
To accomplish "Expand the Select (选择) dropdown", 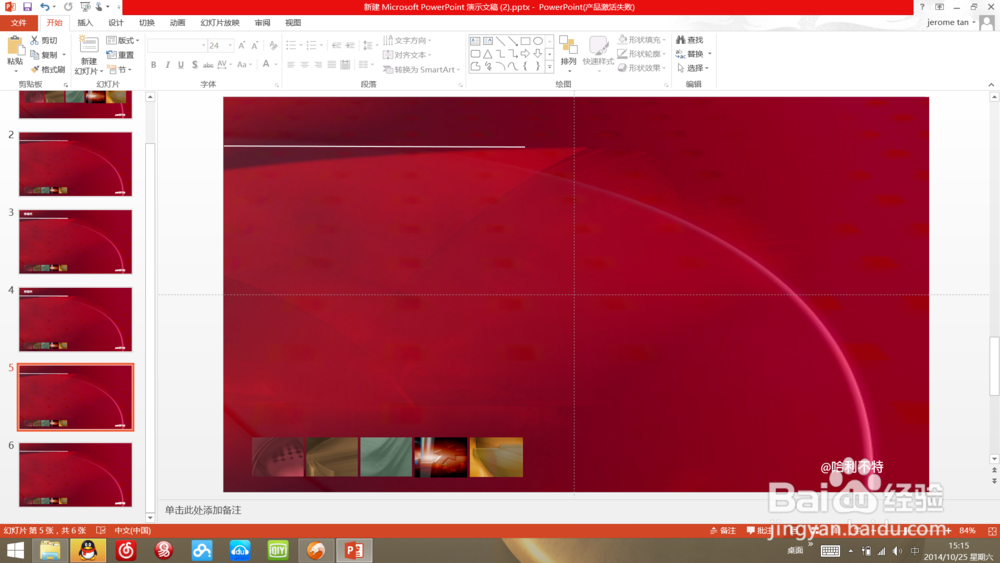I will [x=693, y=68].
